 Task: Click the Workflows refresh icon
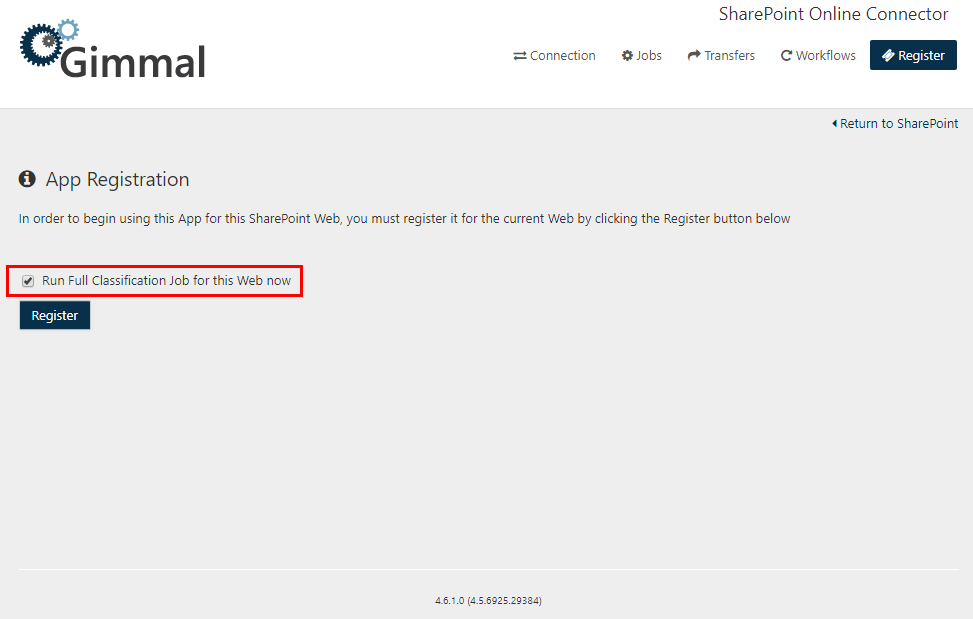pos(786,56)
